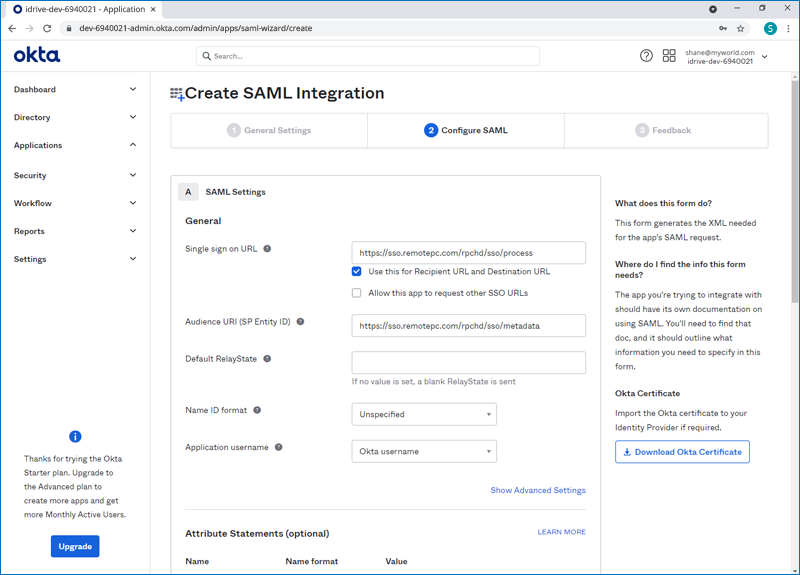This screenshot has width=800, height=575.
Task: Click Audience URI help icon
Action: click(300, 322)
